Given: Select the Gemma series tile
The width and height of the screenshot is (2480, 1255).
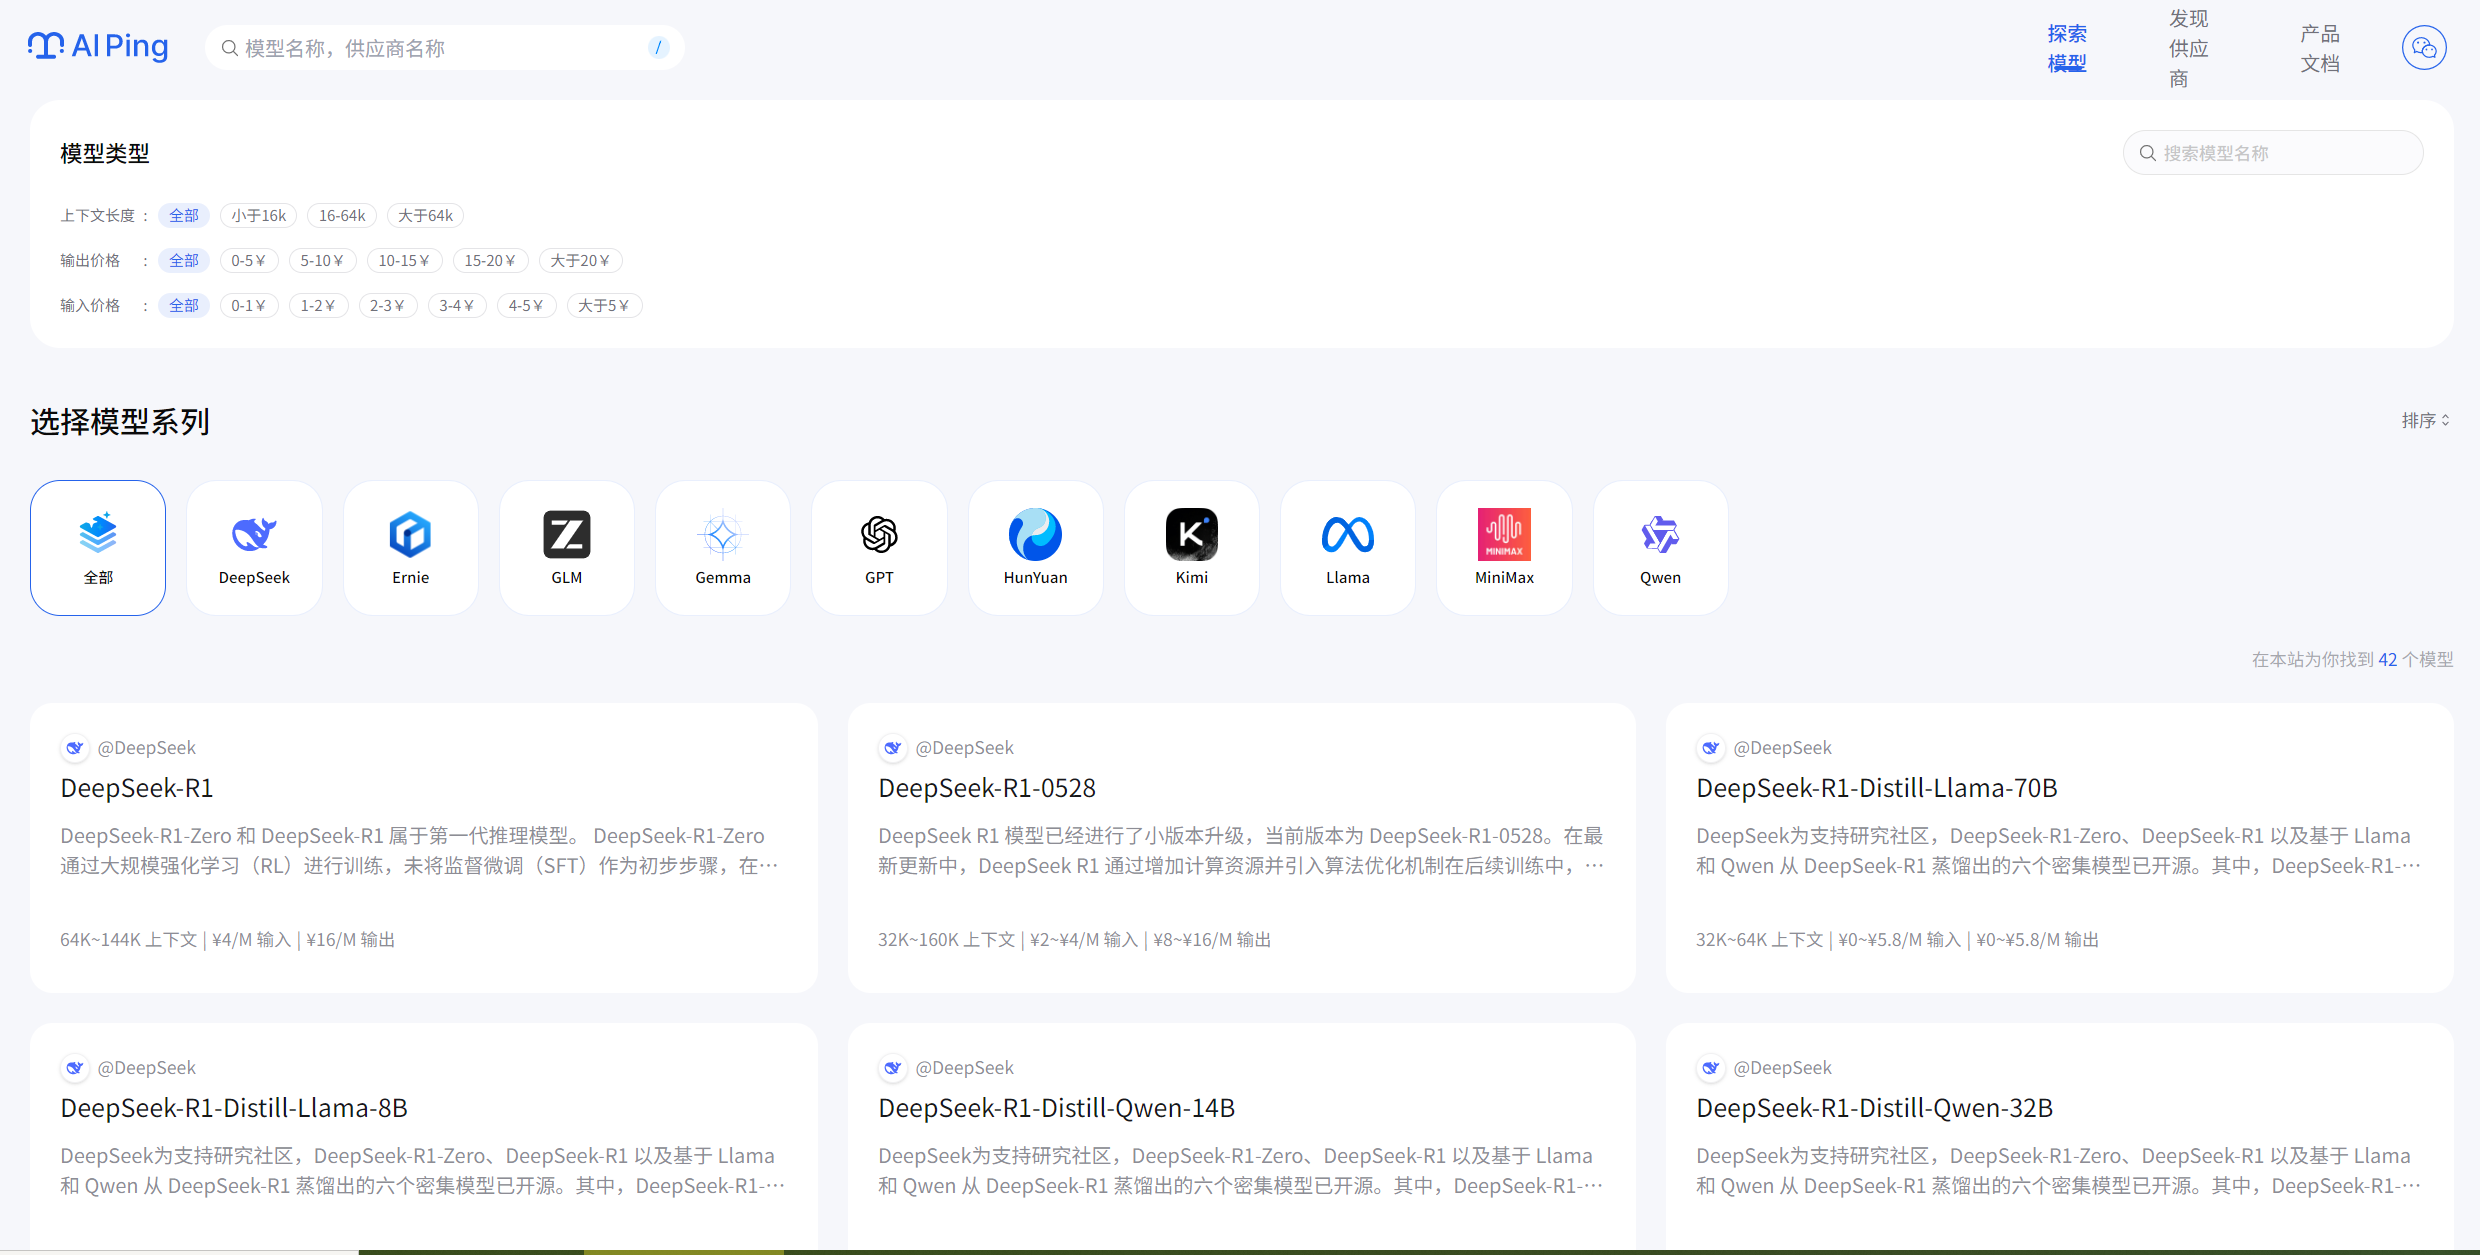Looking at the screenshot, I should (723, 548).
